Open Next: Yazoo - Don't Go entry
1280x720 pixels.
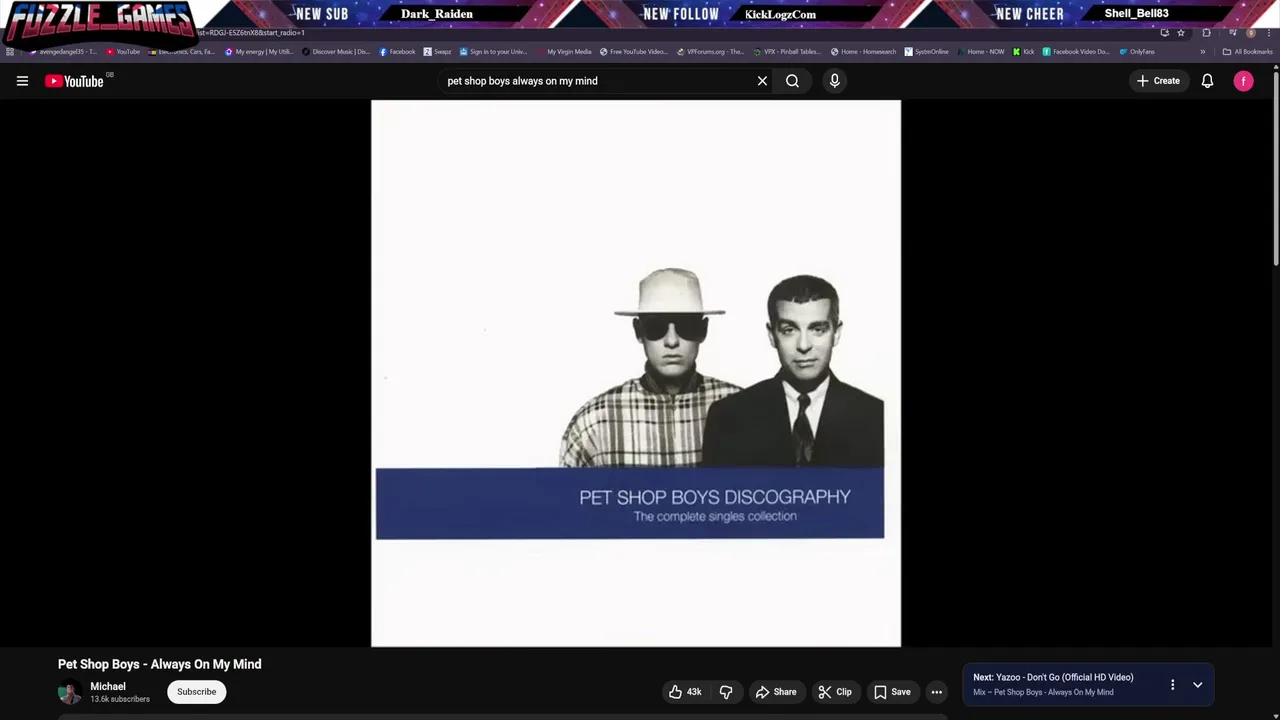1053,677
